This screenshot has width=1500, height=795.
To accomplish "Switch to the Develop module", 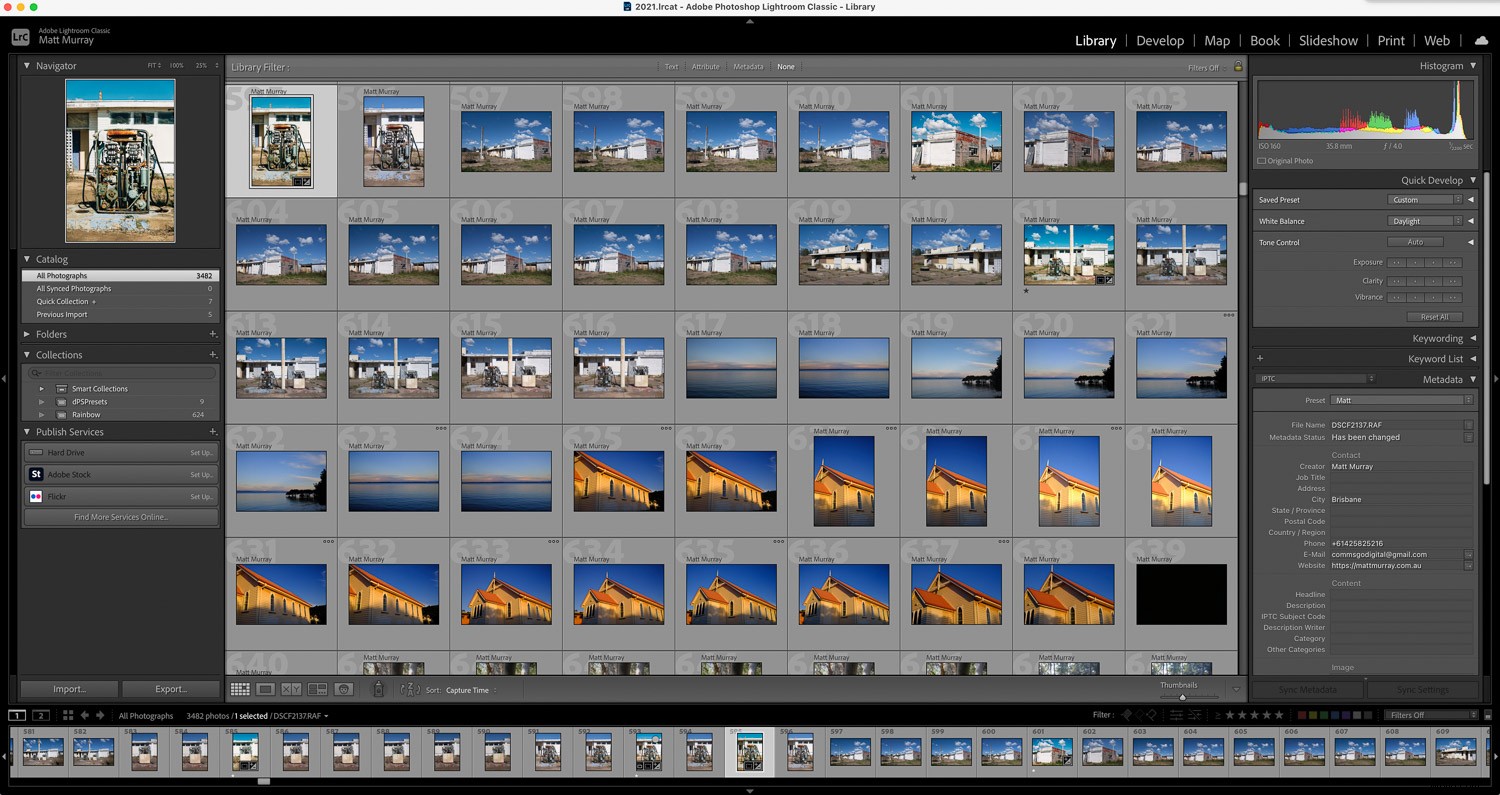I will click(x=1160, y=40).
